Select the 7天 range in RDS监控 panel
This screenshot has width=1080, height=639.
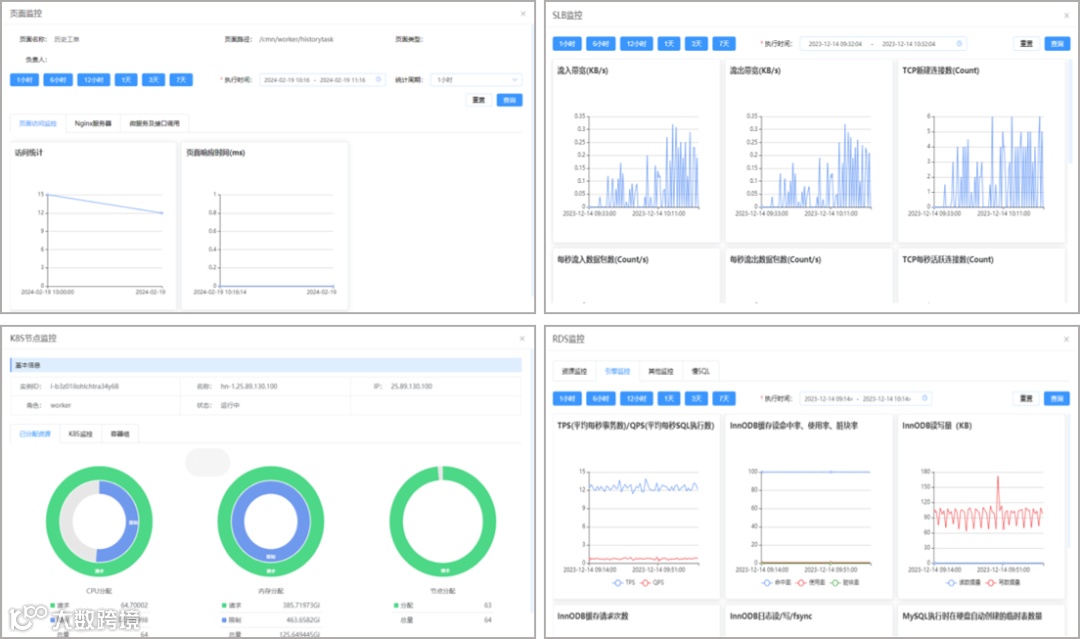[x=724, y=399]
